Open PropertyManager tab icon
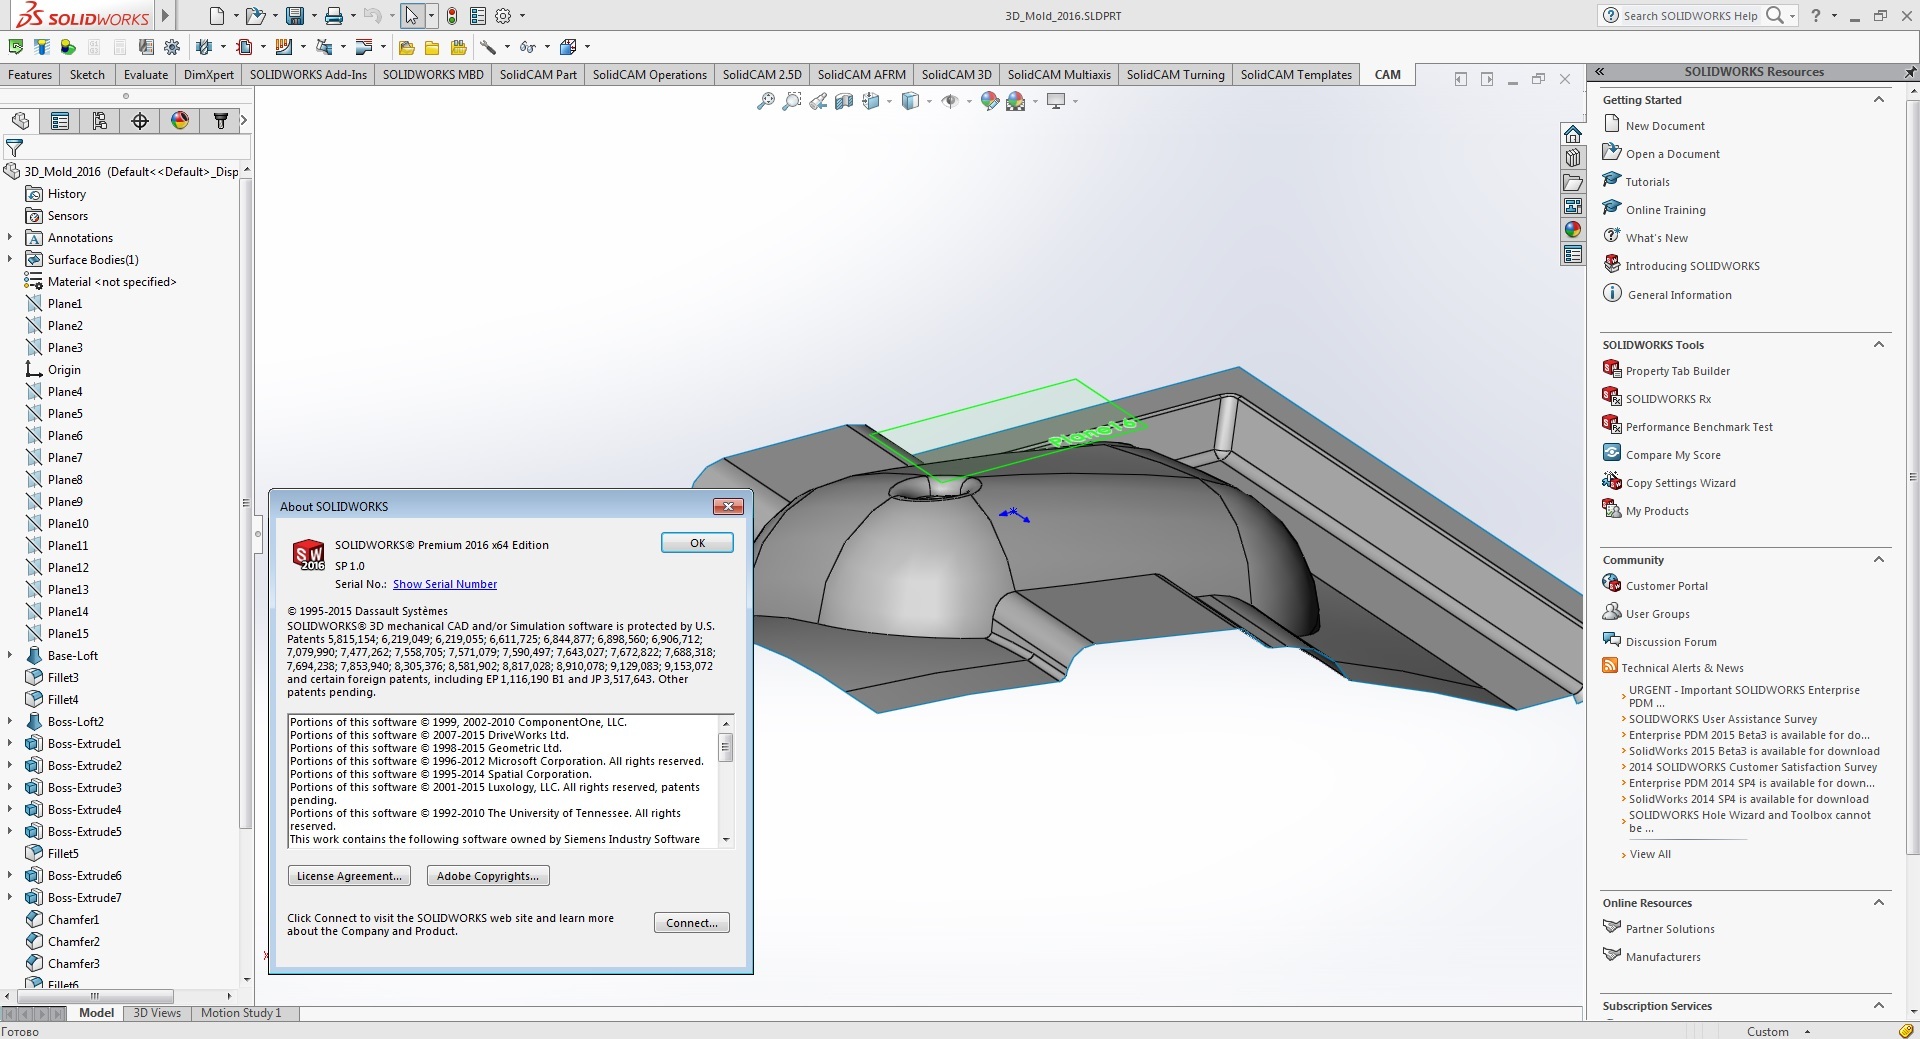 tap(60, 121)
